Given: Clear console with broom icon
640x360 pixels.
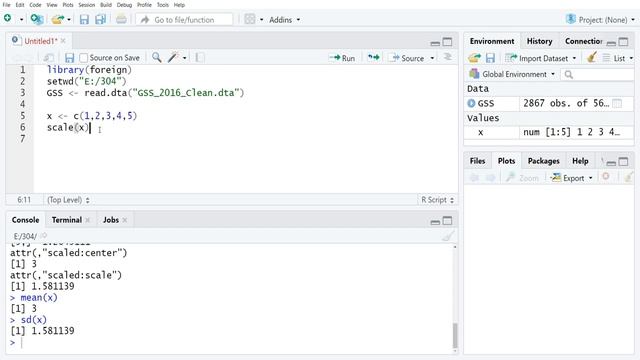Looking at the screenshot, I should pyautogui.click(x=448, y=236).
